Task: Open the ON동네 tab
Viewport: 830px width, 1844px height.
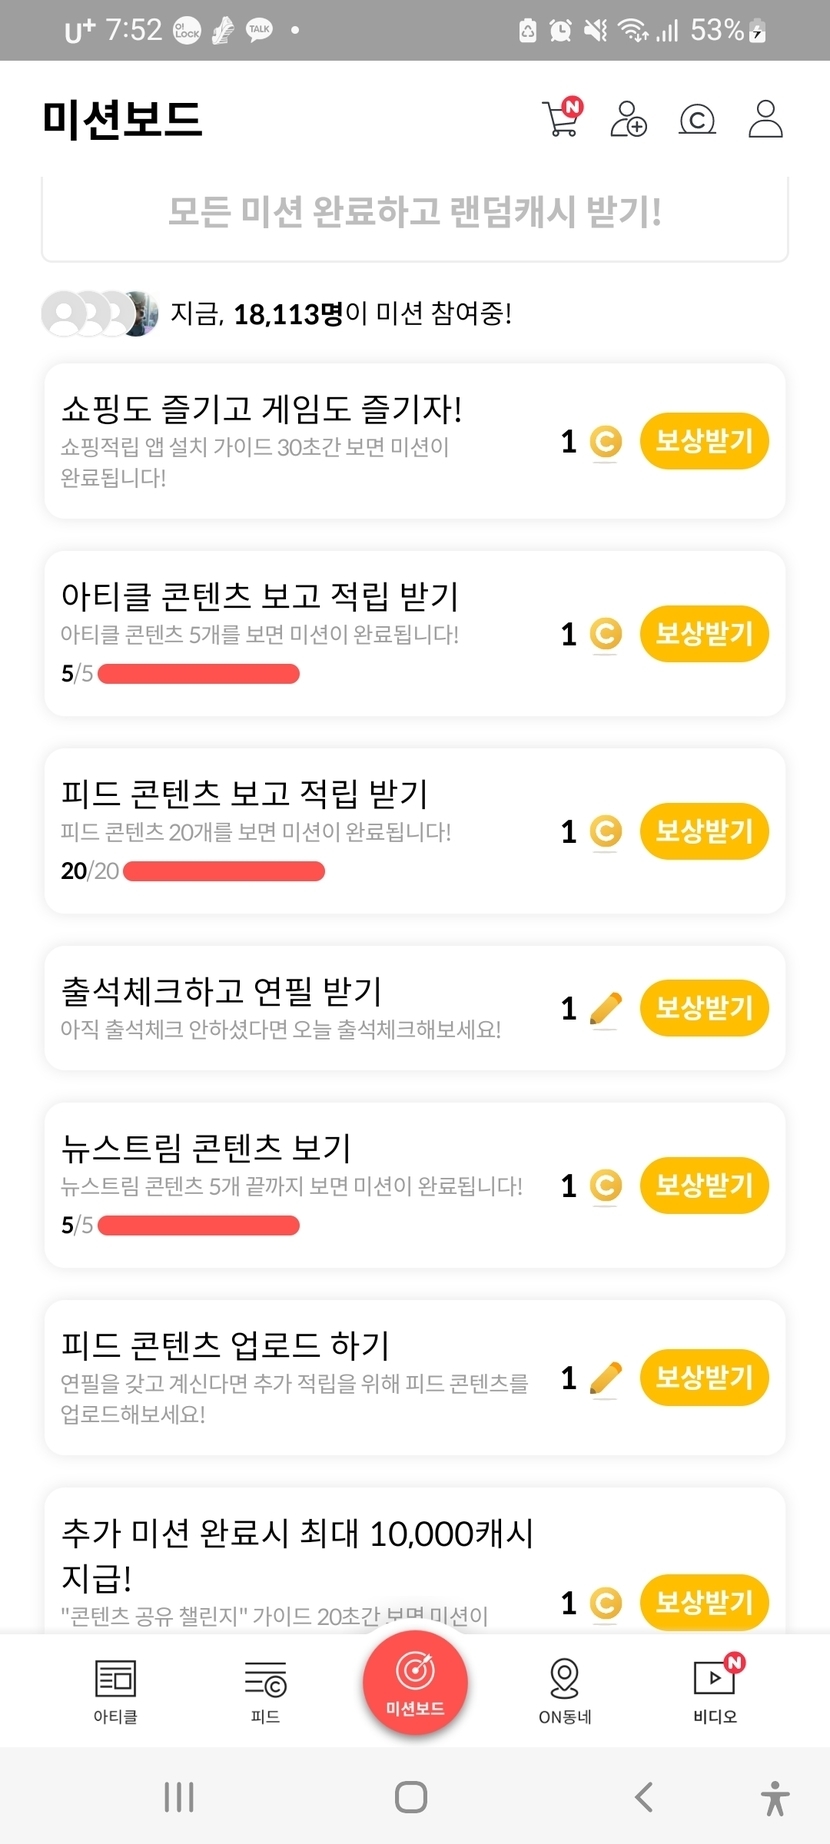Action: coord(565,1690)
